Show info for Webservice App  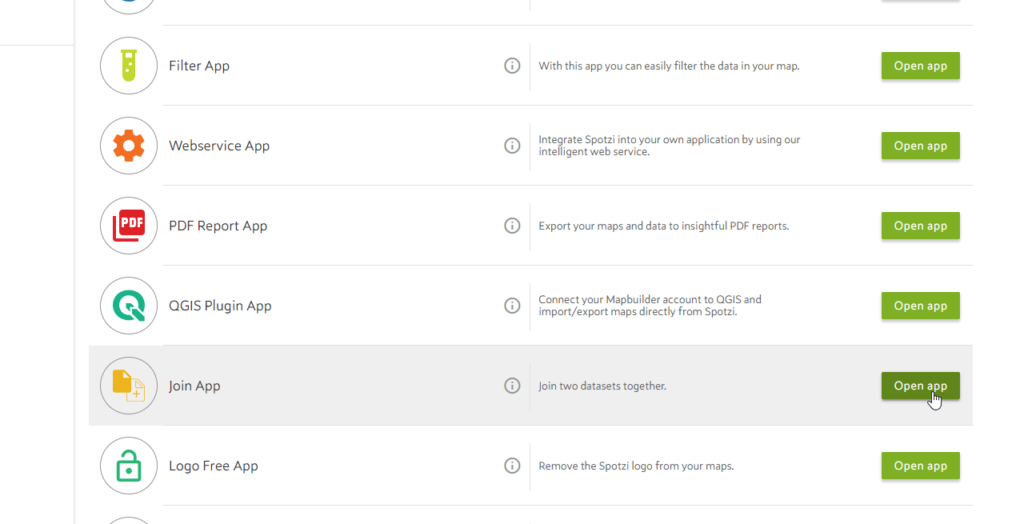tap(512, 146)
